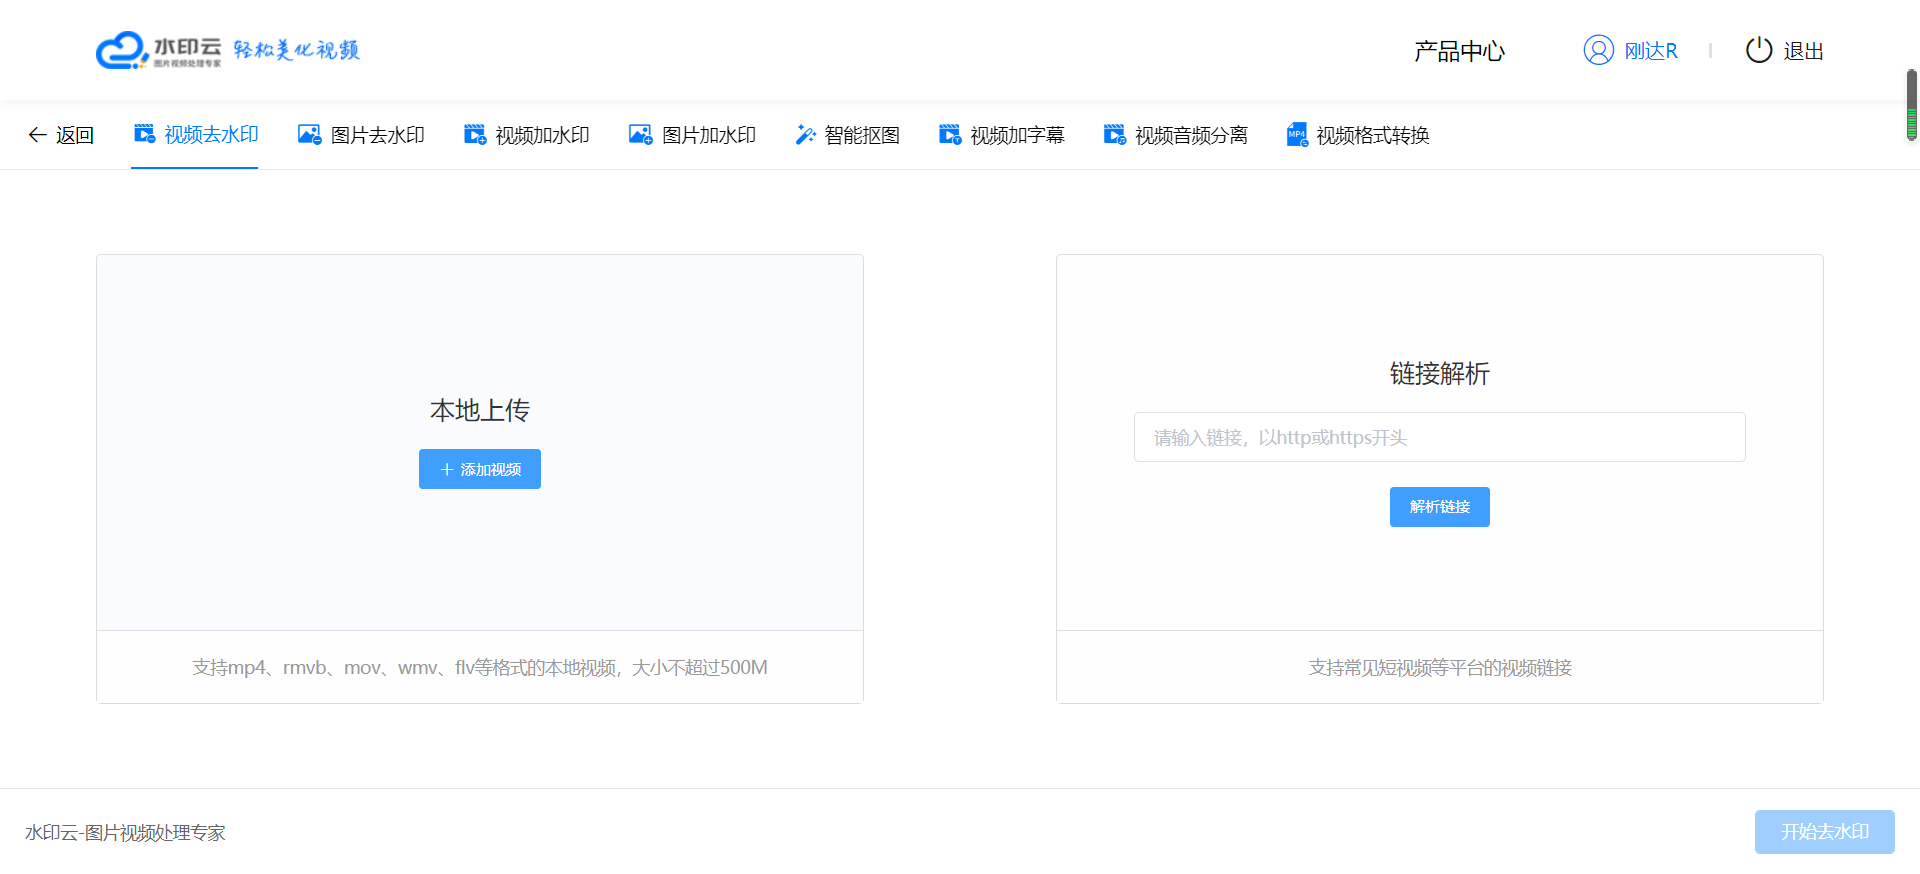The image size is (1920, 874).
Task: Open the 视频音频分离 tab
Action: click(1176, 135)
